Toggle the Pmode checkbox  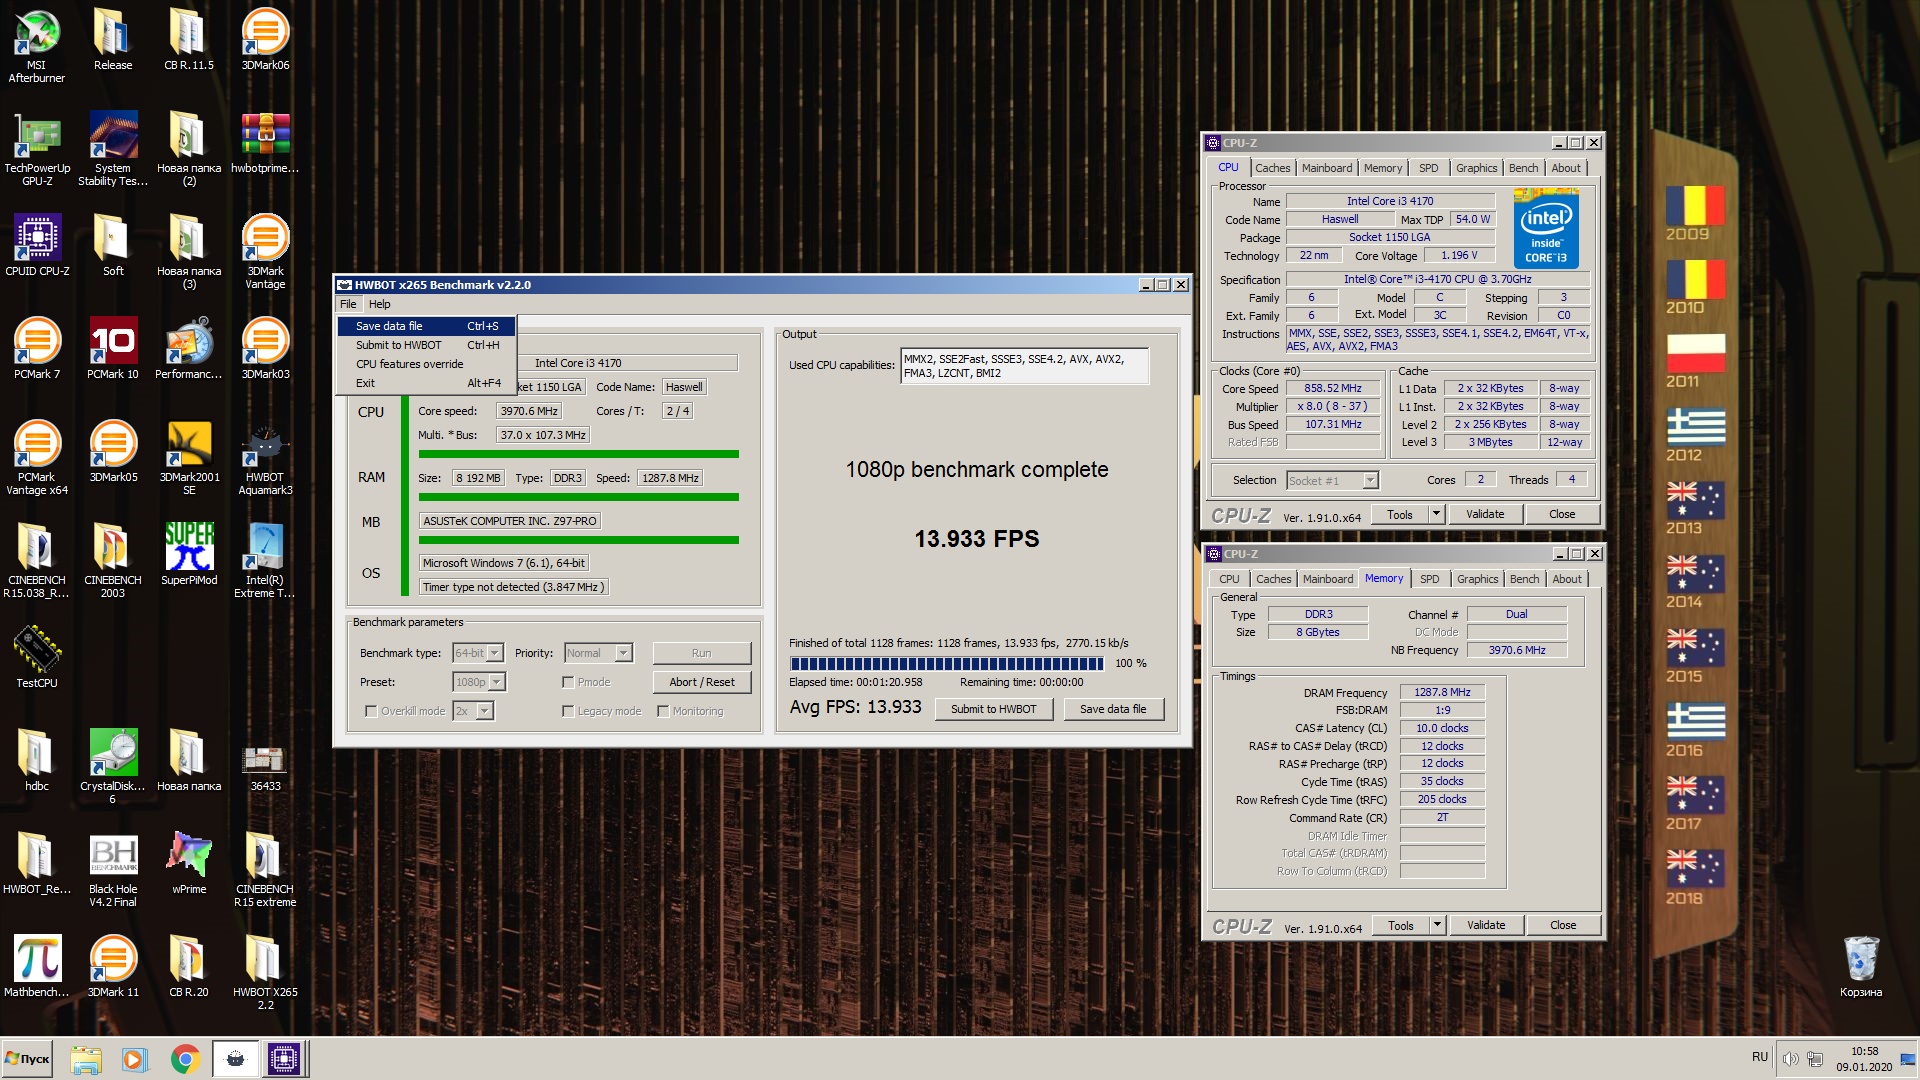pyautogui.click(x=568, y=682)
